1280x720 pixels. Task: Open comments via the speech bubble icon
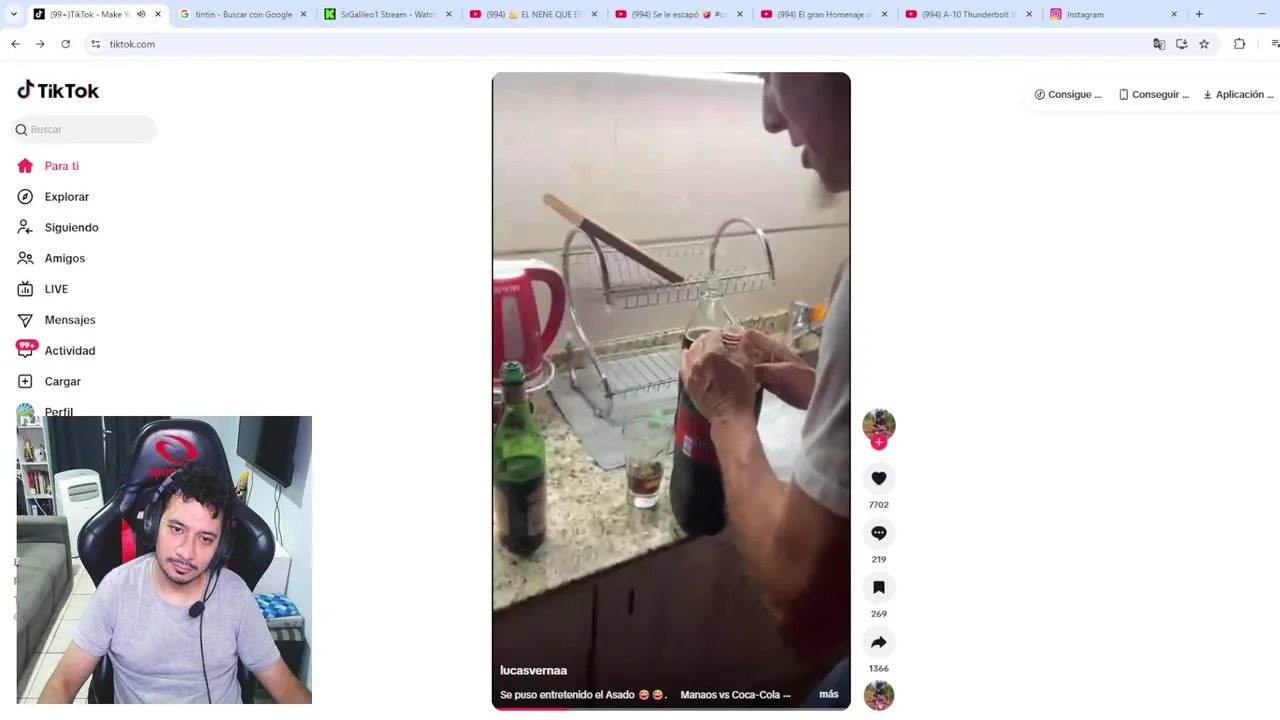879,533
